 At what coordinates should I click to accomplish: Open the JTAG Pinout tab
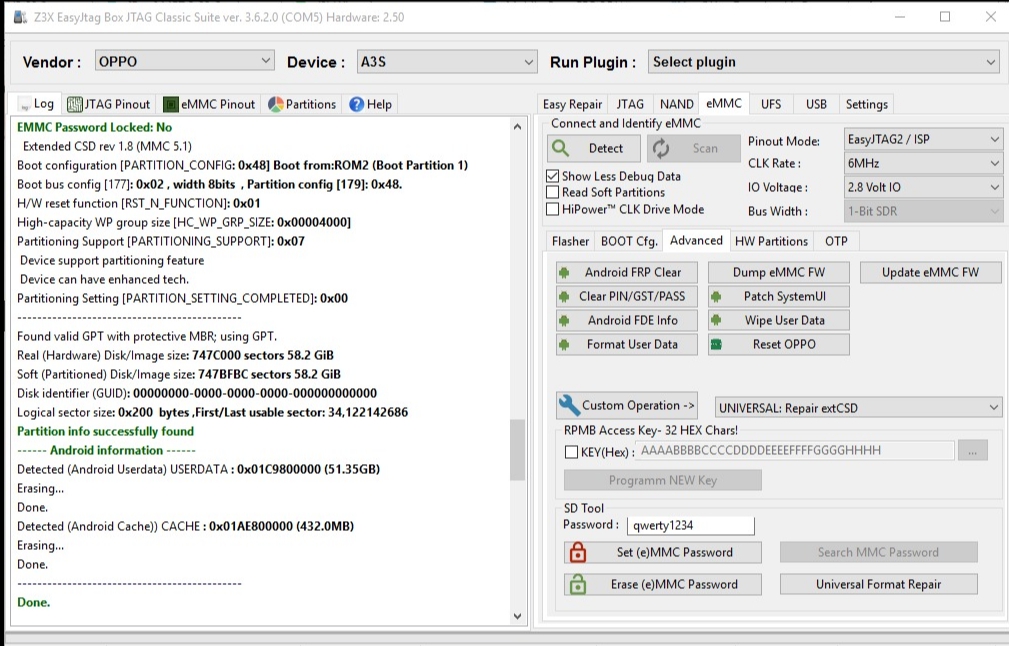pos(109,104)
